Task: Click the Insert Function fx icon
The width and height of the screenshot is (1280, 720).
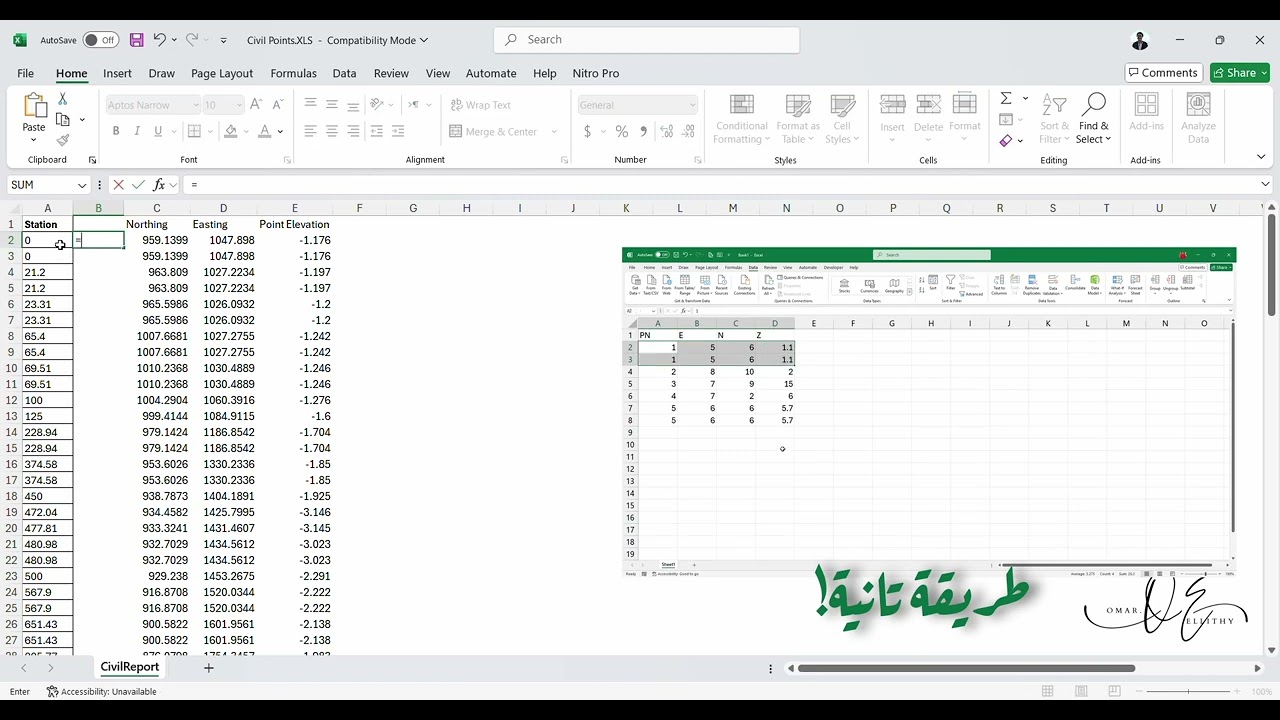Action: pyautogui.click(x=158, y=185)
